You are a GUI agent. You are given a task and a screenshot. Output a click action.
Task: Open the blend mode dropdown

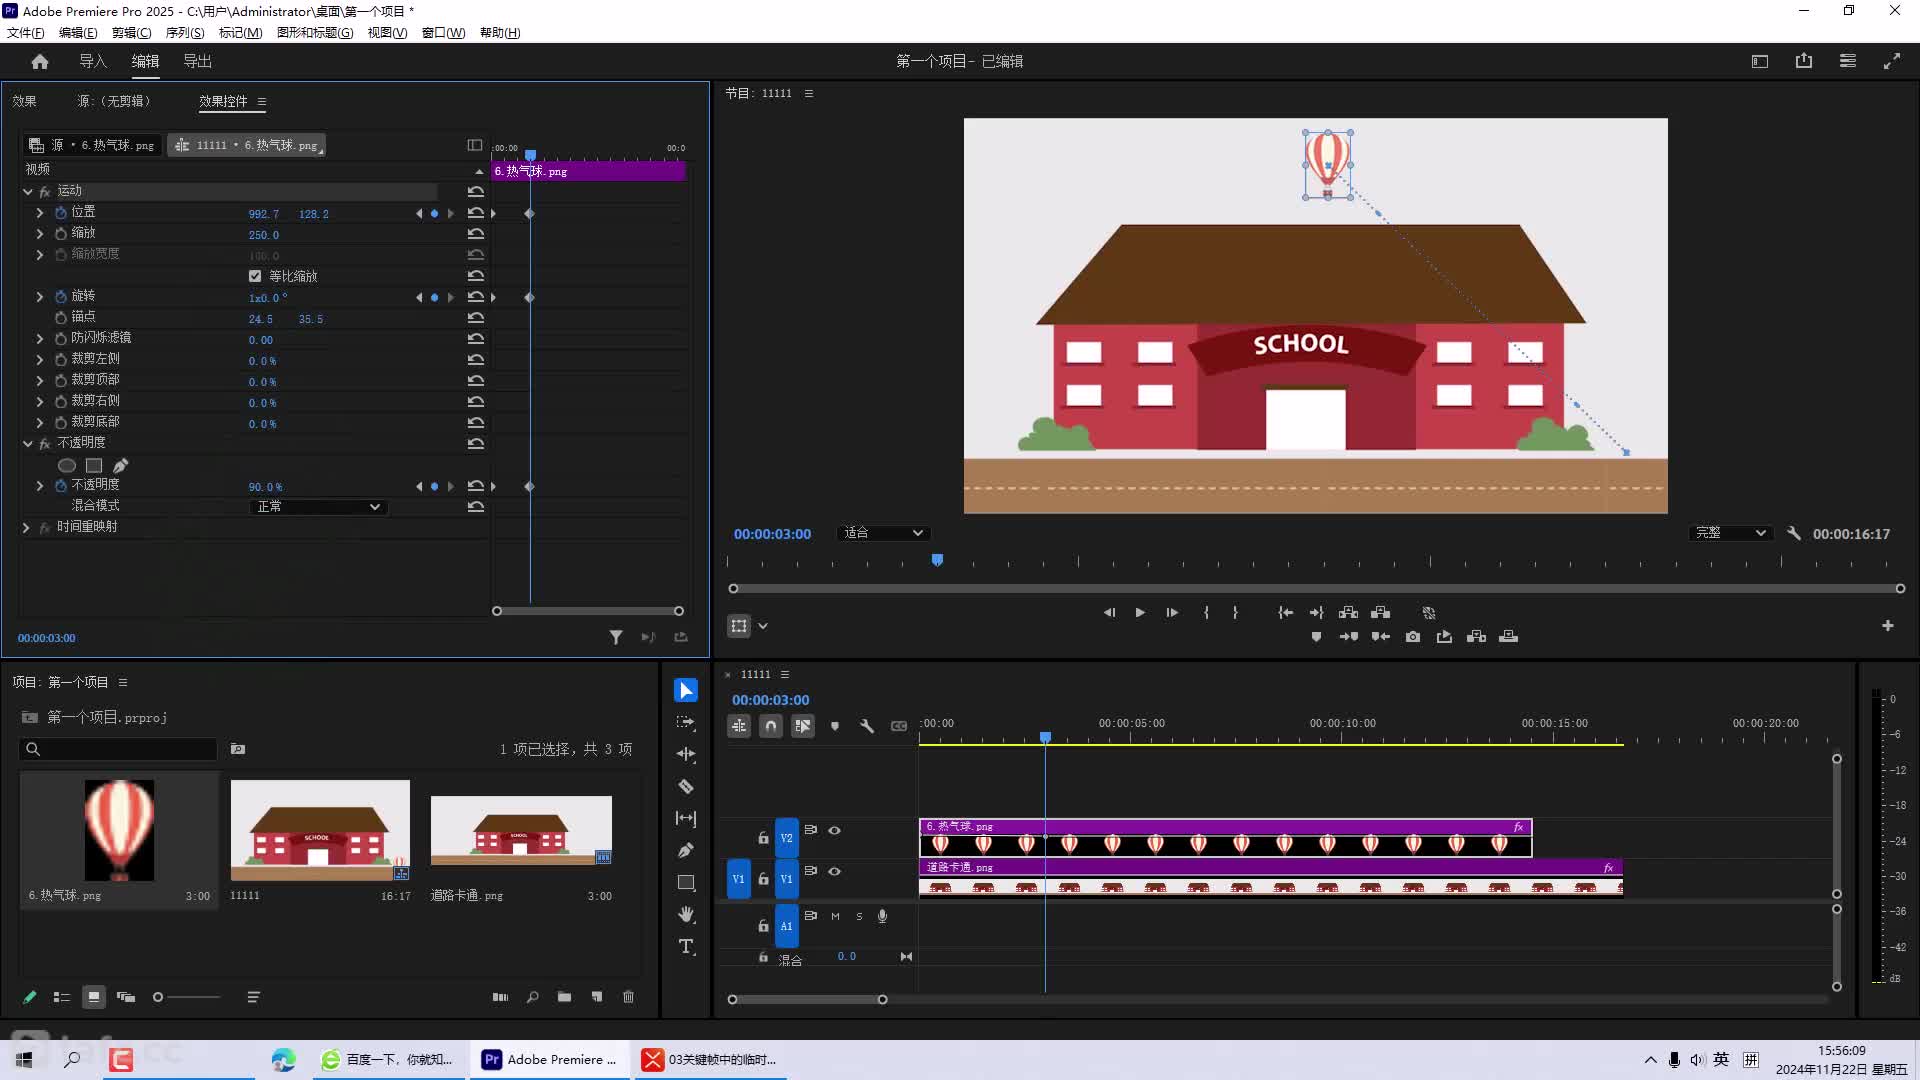pyautogui.click(x=318, y=507)
